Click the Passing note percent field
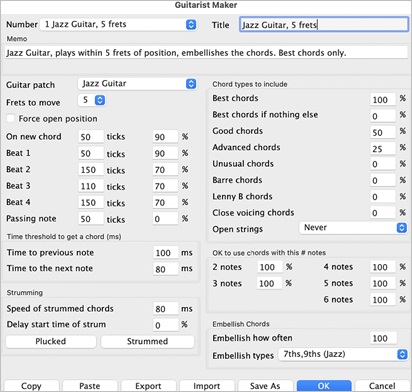This screenshot has height=392, width=412. 165,219
